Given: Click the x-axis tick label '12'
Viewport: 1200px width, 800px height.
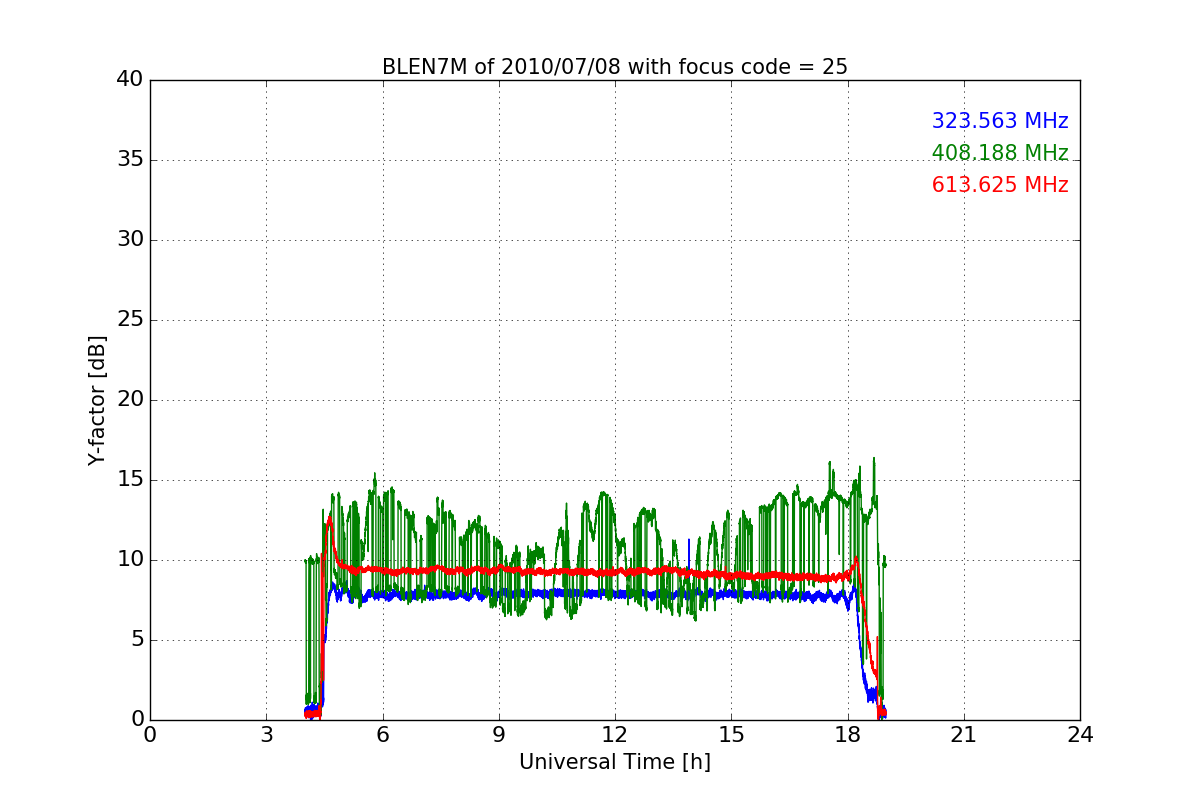Looking at the screenshot, I should pos(614,735).
